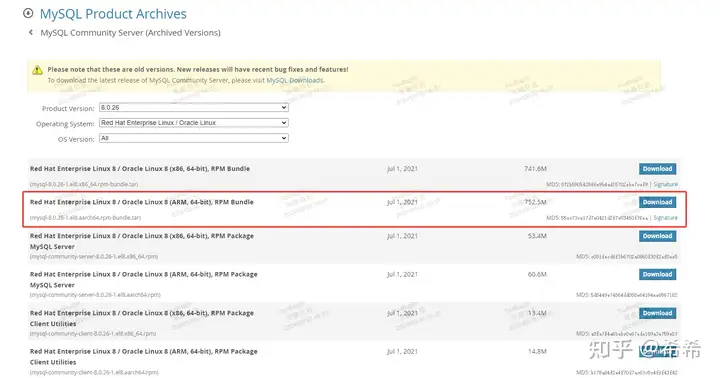This screenshot has width=720, height=378.
Task: Click the 14.8M file size
Action: tap(537, 351)
